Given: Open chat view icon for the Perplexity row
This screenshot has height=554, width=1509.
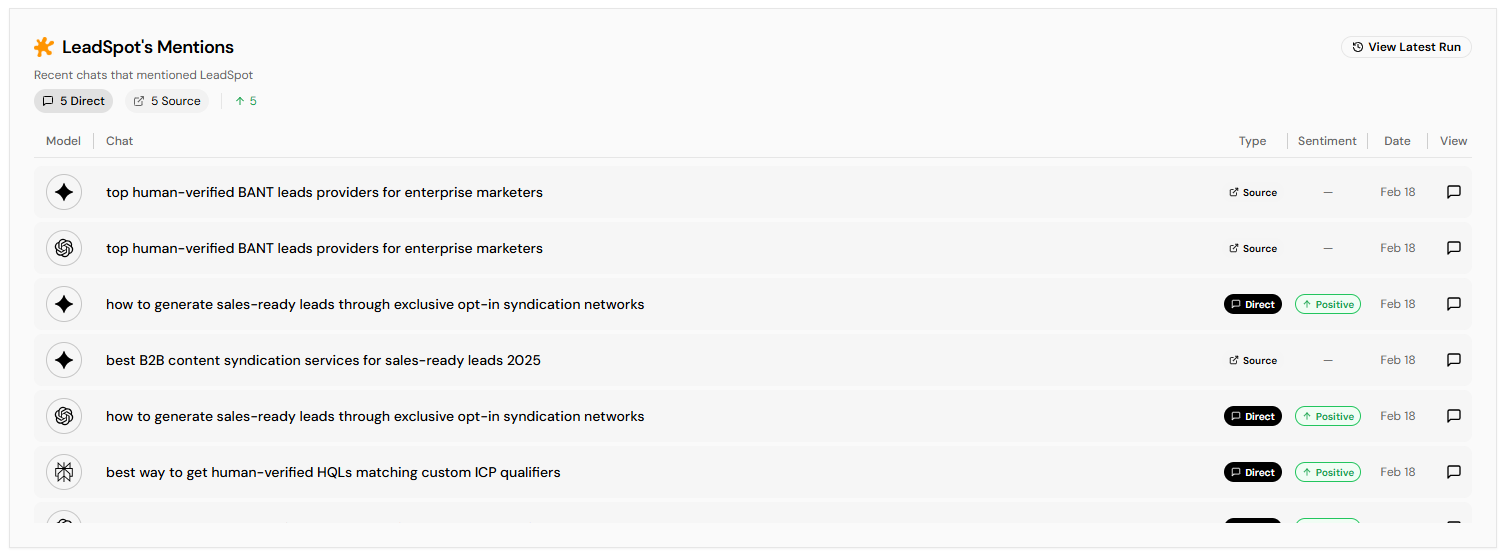Looking at the screenshot, I should pos(1453,472).
